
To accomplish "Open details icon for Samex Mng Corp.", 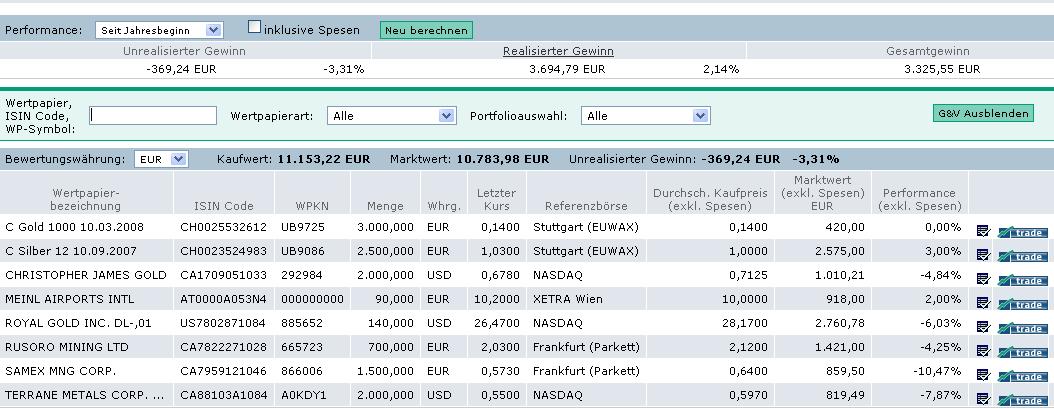I will (x=983, y=376).
